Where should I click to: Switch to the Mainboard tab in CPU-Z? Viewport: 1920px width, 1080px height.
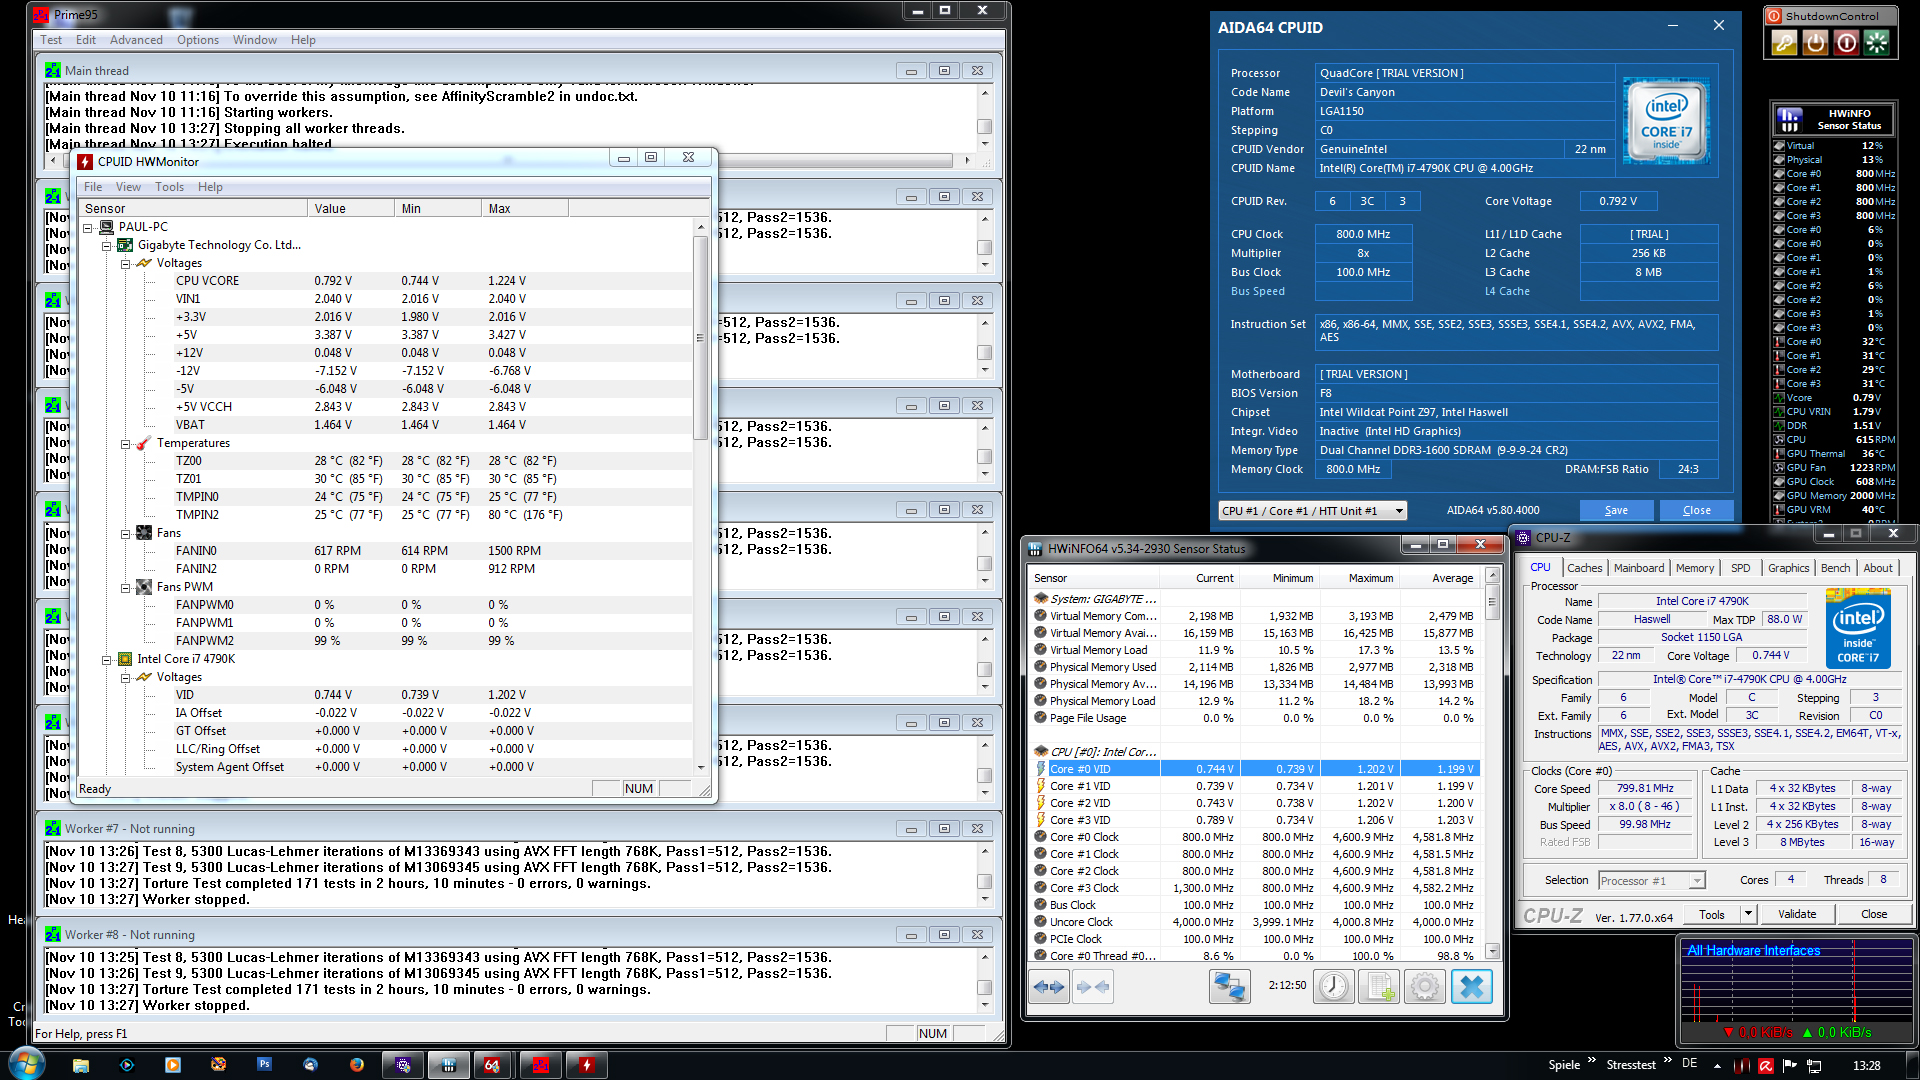pos(1638,568)
